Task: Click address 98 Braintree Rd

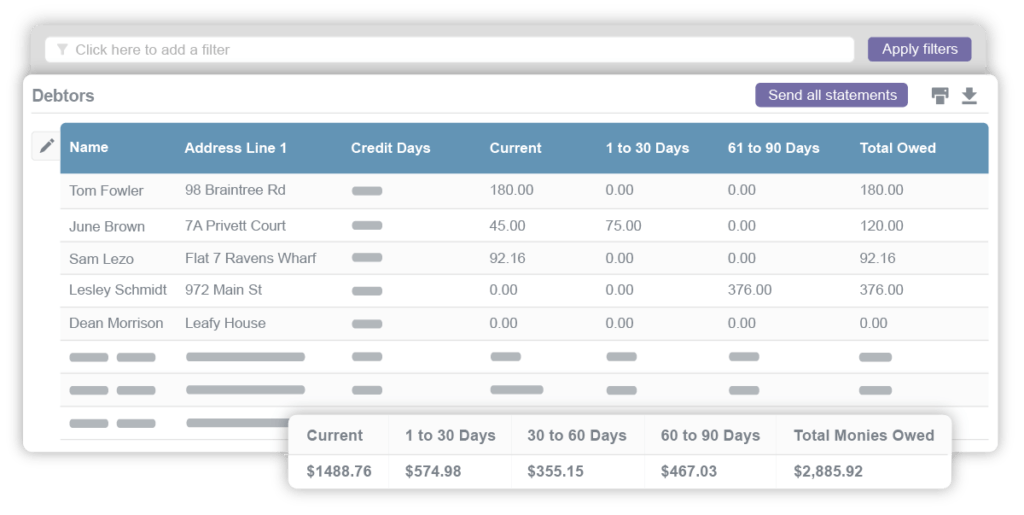Action: click(x=235, y=190)
